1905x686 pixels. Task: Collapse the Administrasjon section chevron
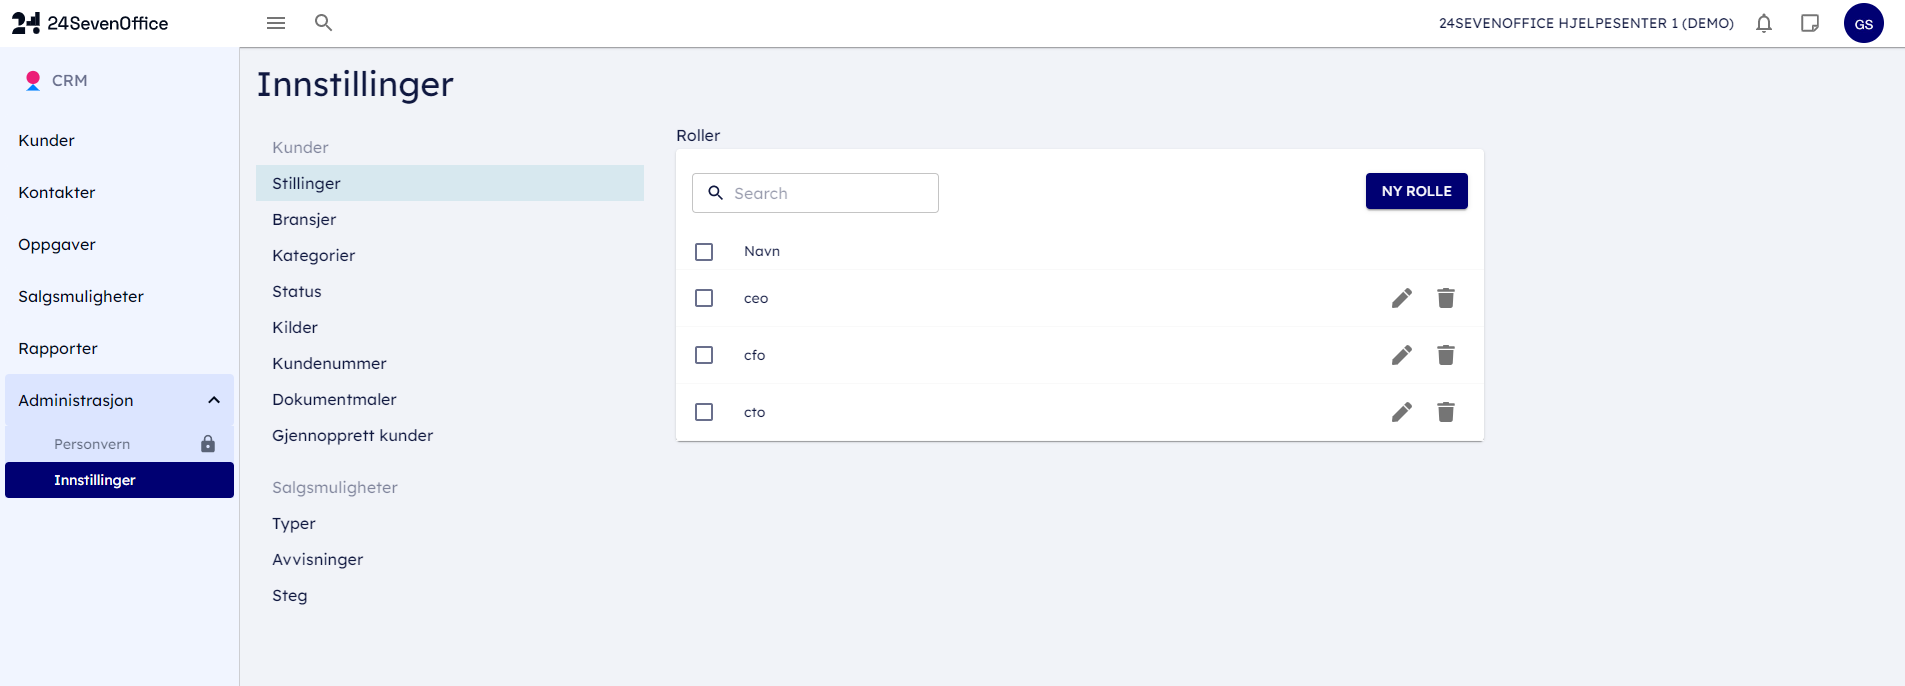click(214, 400)
